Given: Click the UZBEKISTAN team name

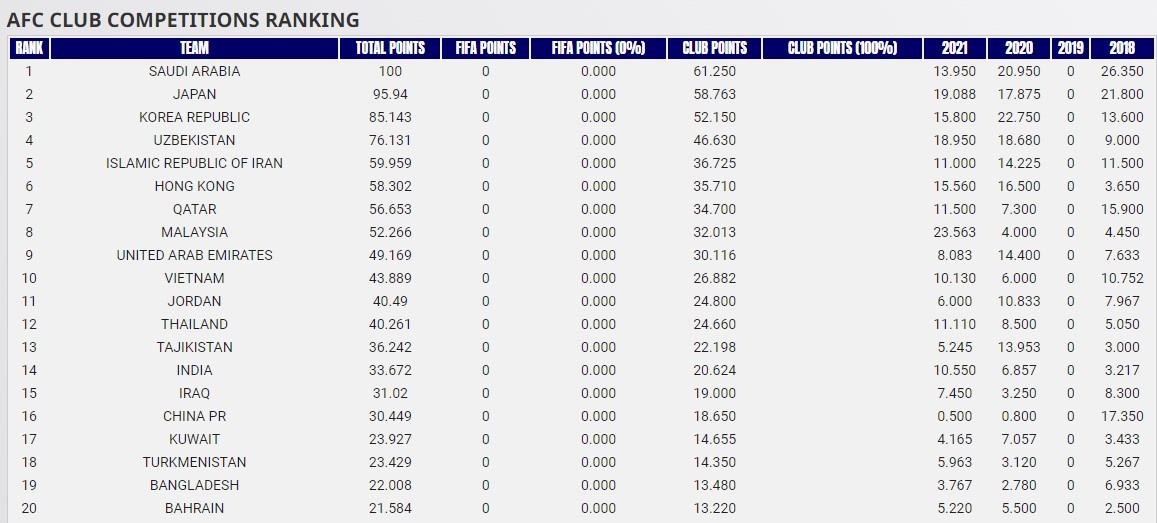Looking at the screenshot, I should click(x=194, y=140).
